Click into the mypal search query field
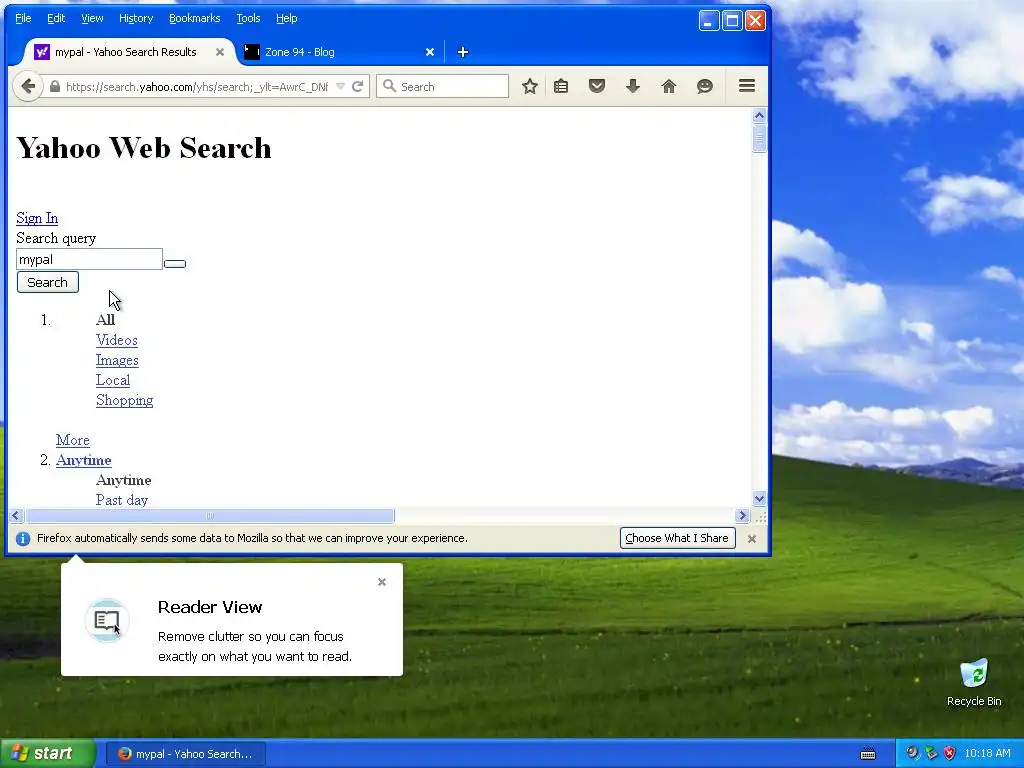Image resolution: width=1024 pixels, height=768 pixels. pos(89,259)
